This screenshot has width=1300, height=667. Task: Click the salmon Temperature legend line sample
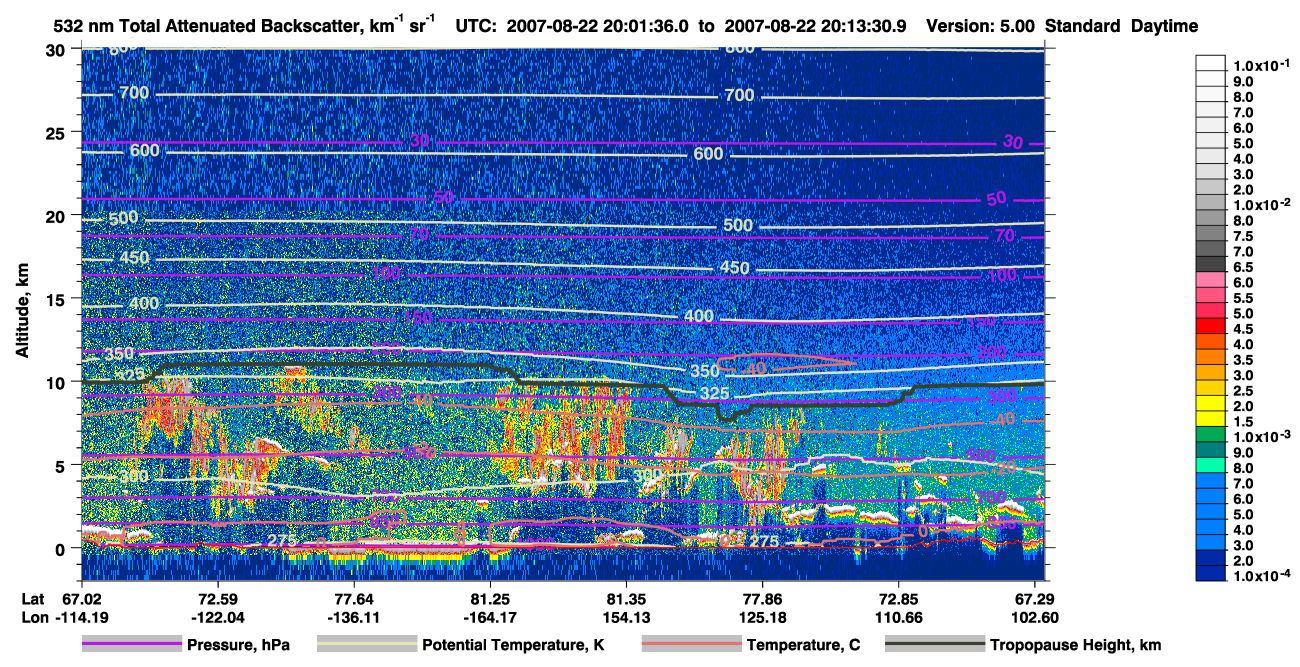coord(691,645)
